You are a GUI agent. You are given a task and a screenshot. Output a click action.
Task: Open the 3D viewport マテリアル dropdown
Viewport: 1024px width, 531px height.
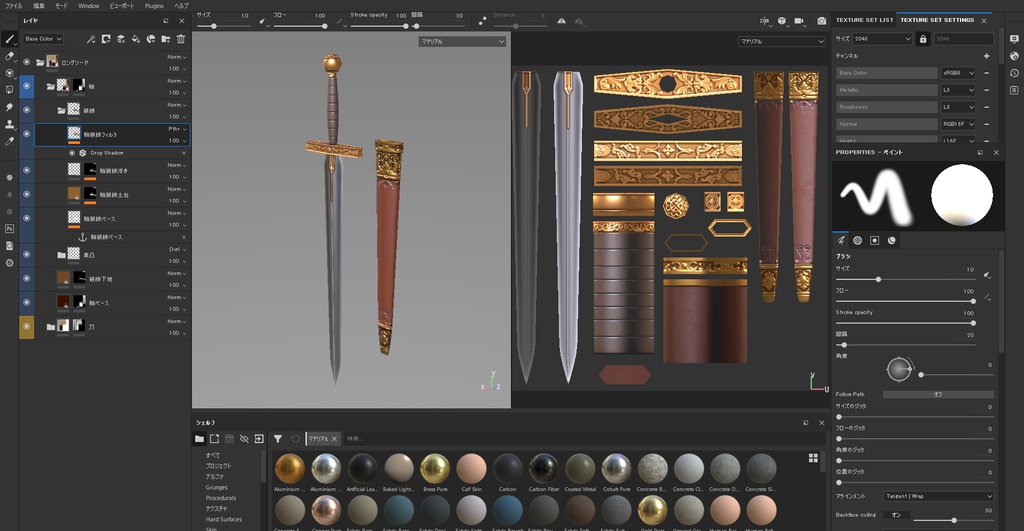[462, 41]
